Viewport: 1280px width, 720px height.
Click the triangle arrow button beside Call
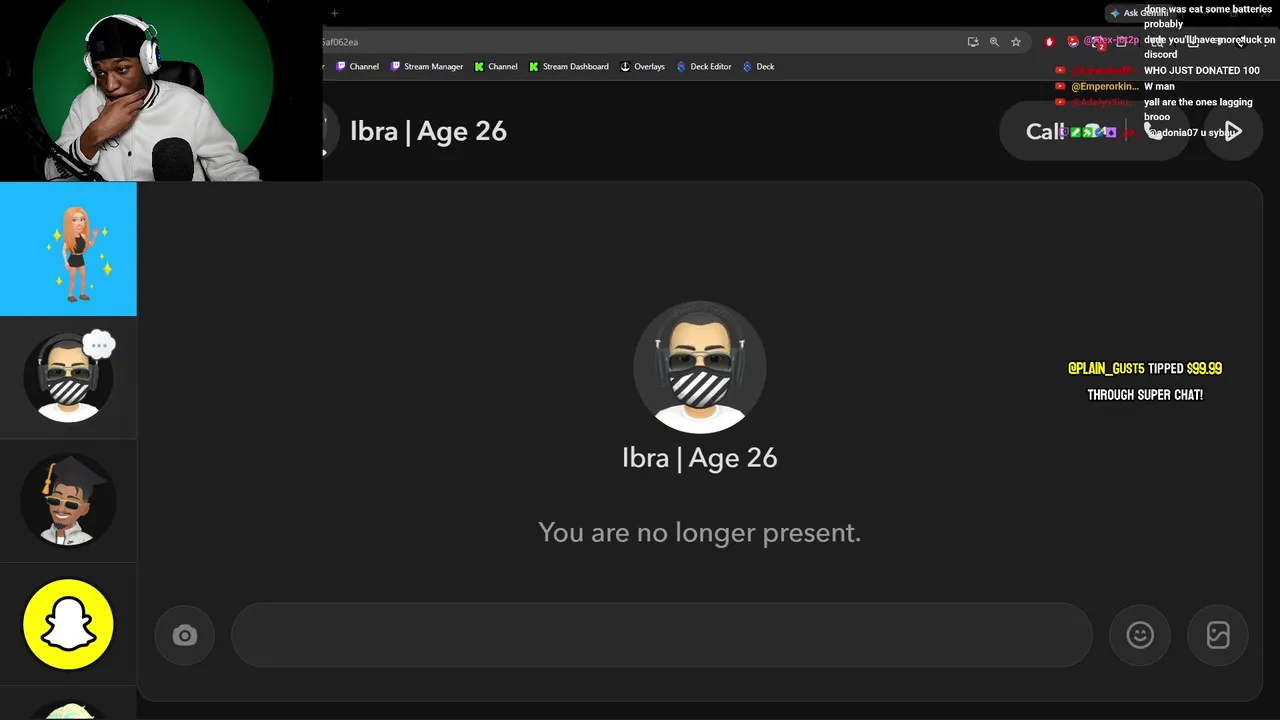[1233, 131]
